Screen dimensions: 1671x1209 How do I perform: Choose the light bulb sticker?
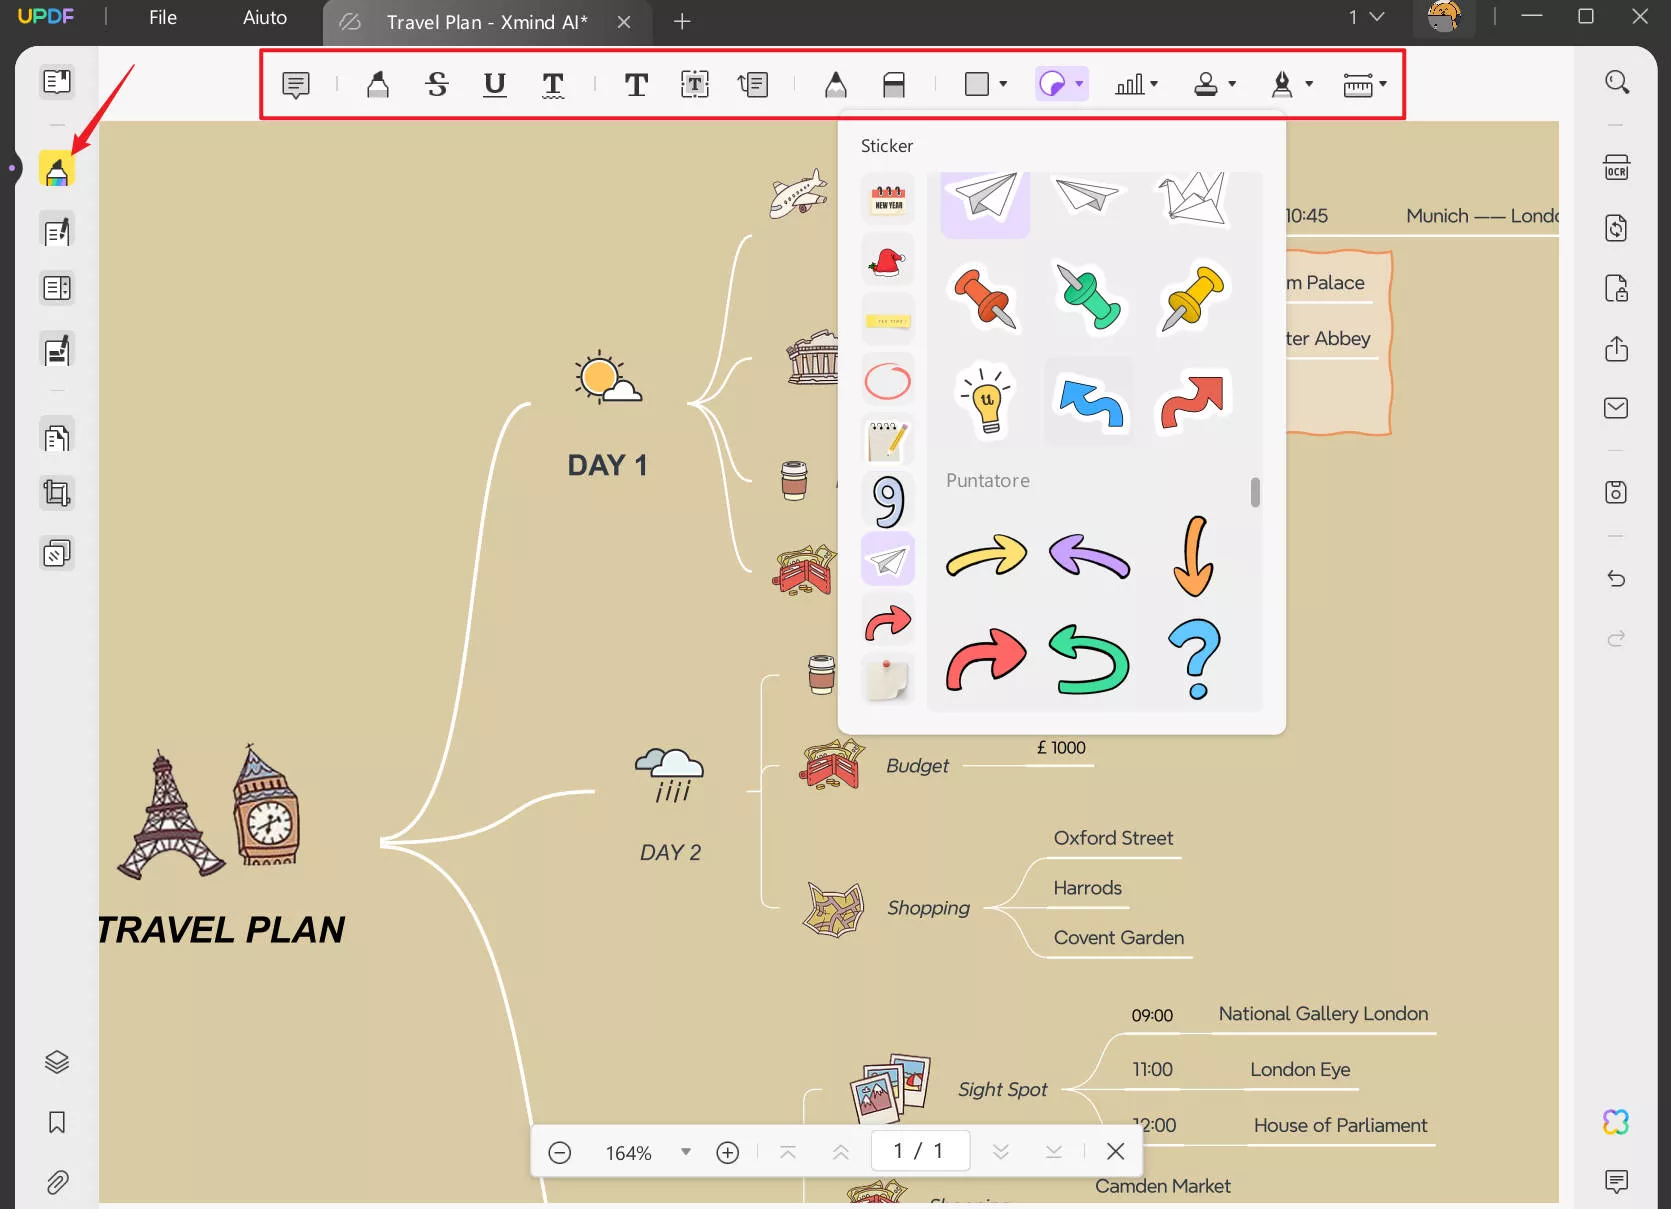[x=986, y=400]
